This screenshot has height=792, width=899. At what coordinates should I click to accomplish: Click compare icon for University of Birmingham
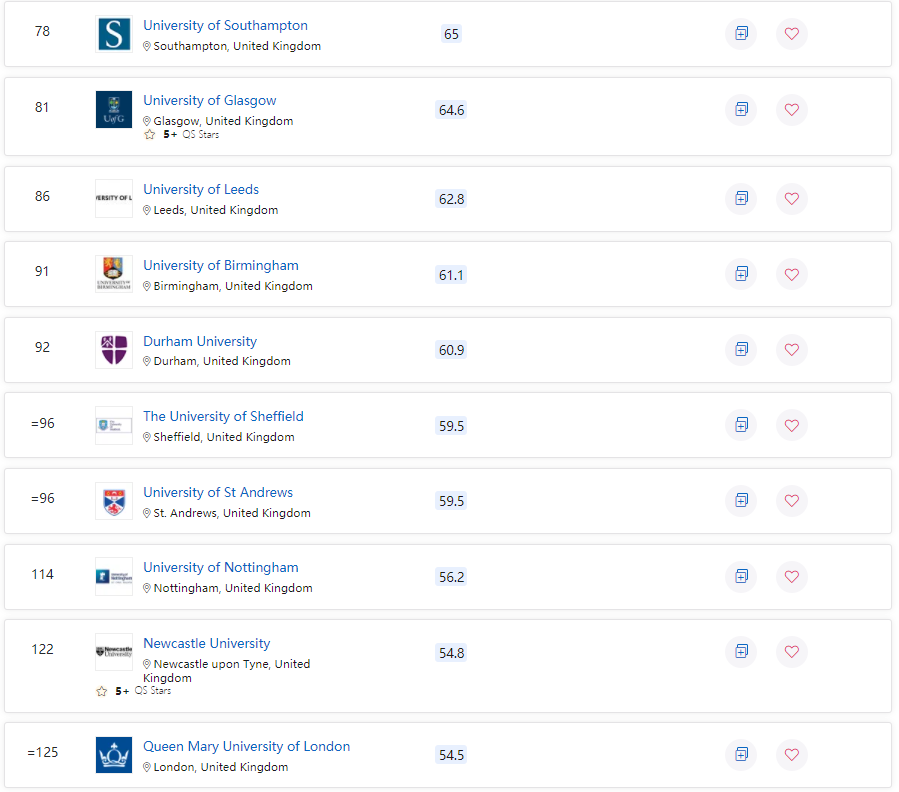point(741,274)
